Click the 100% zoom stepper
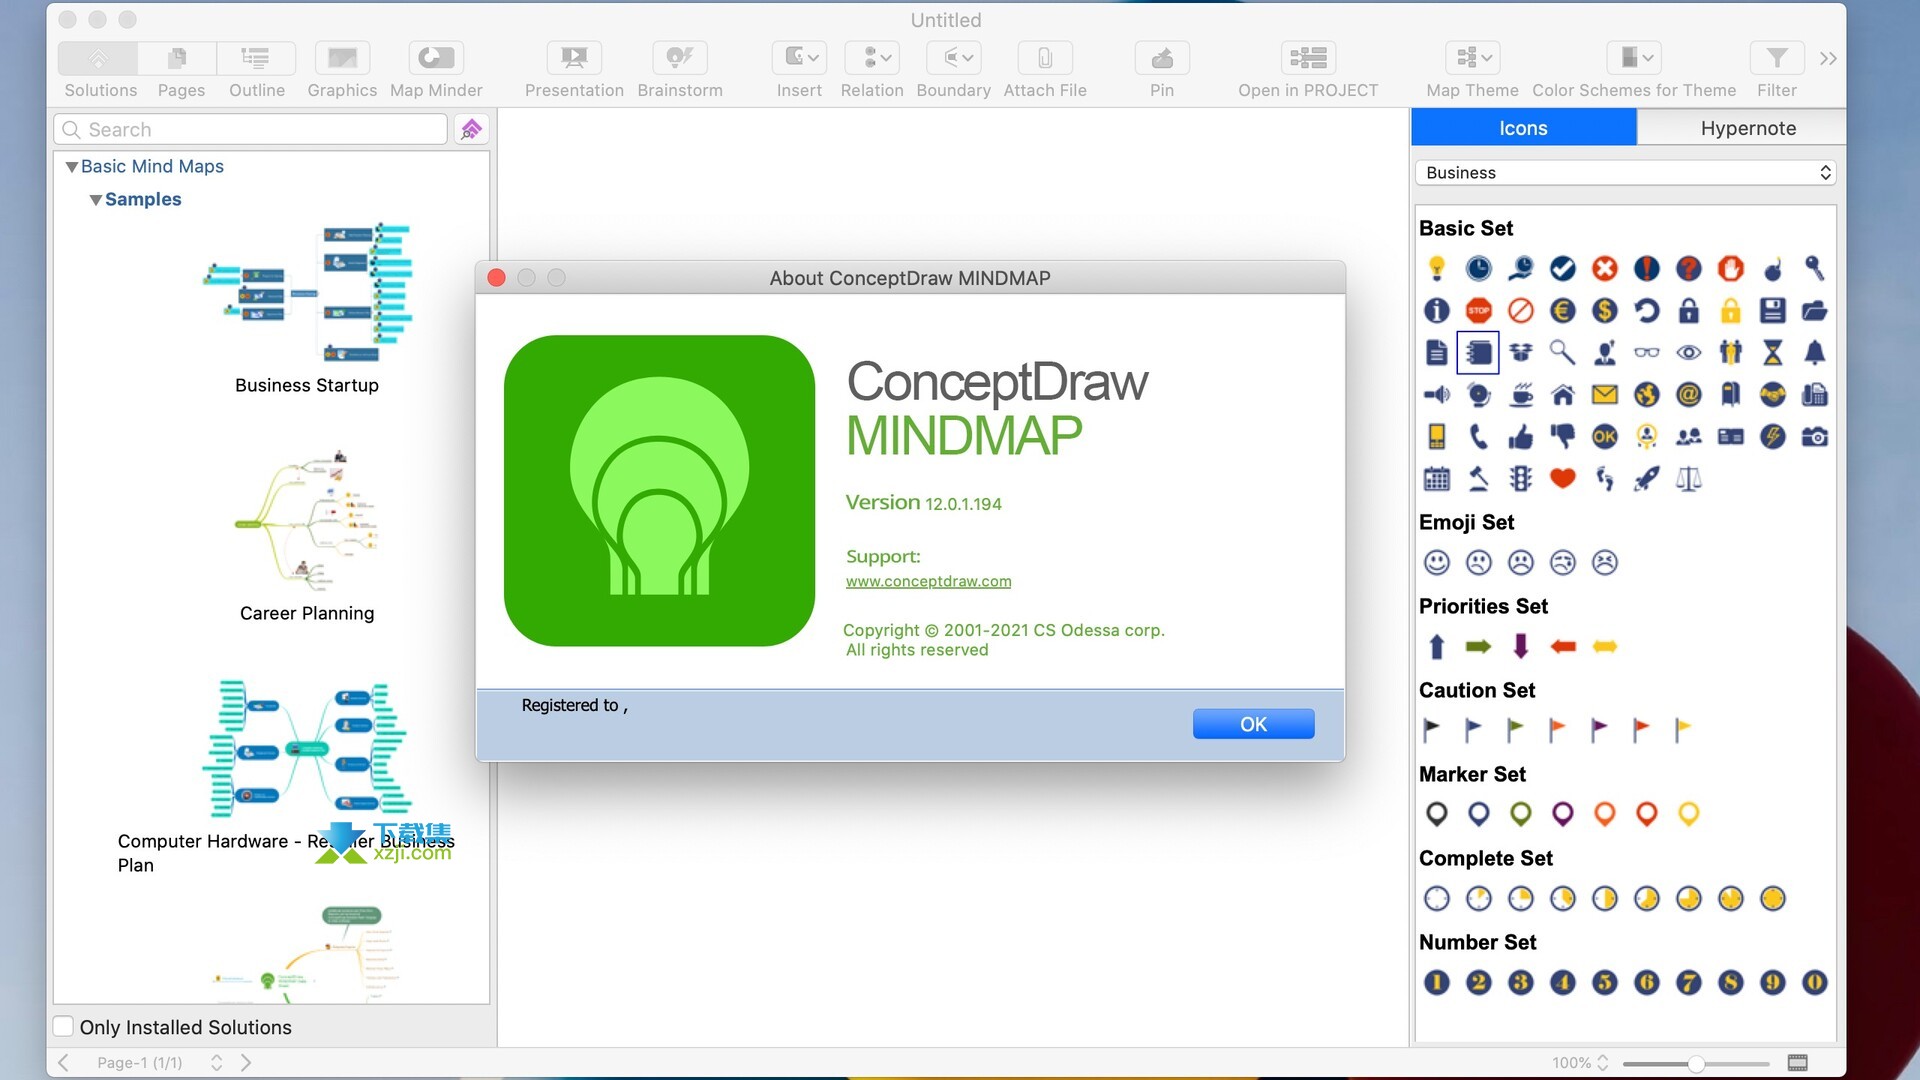The height and width of the screenshot is (1080, 1920). [x=1603, y=1062]
